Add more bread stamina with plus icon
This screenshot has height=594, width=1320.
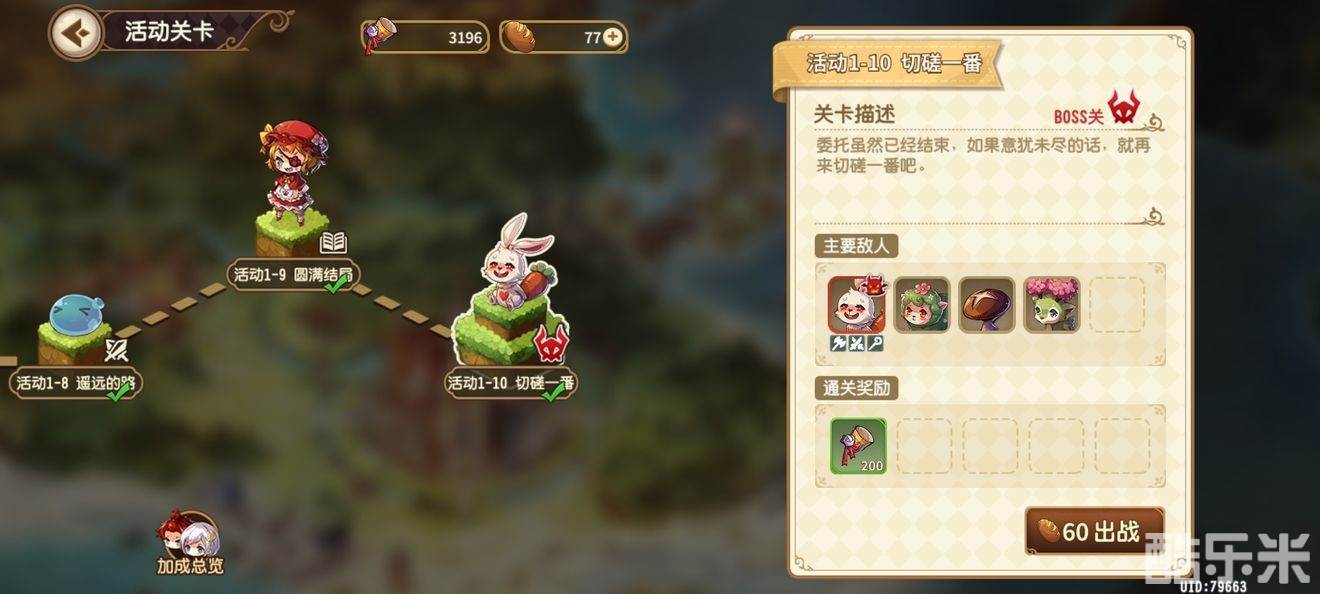tap(613, 38)
